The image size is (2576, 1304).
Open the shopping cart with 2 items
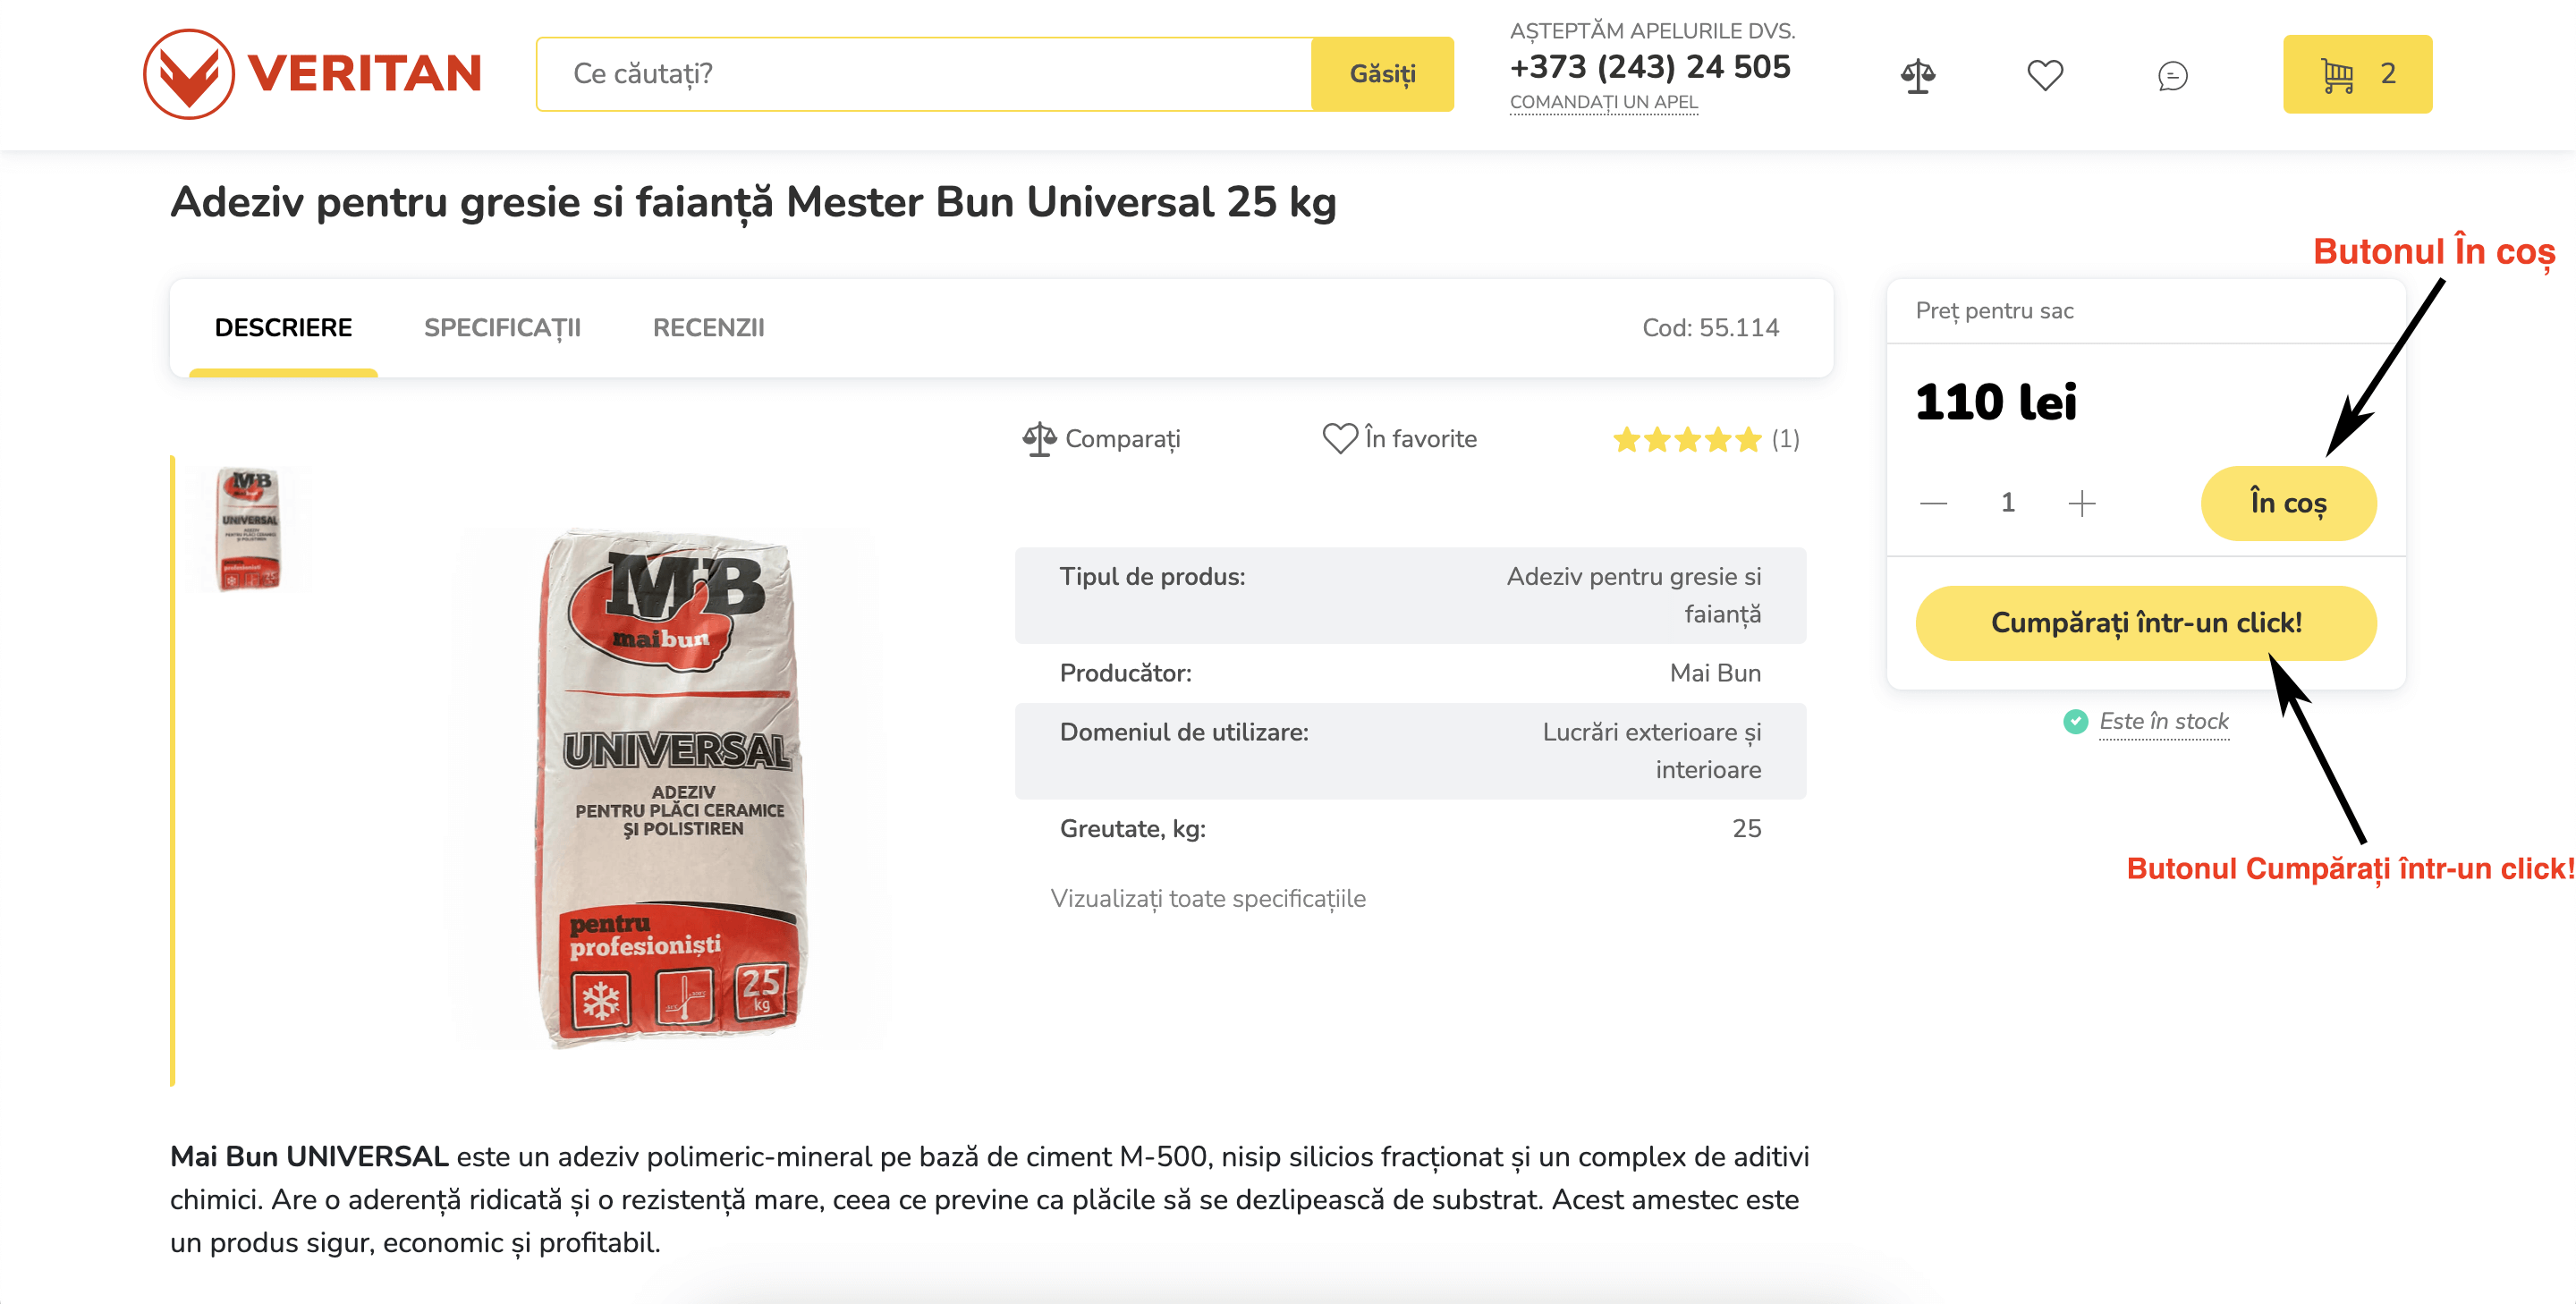pos(2357,74)
